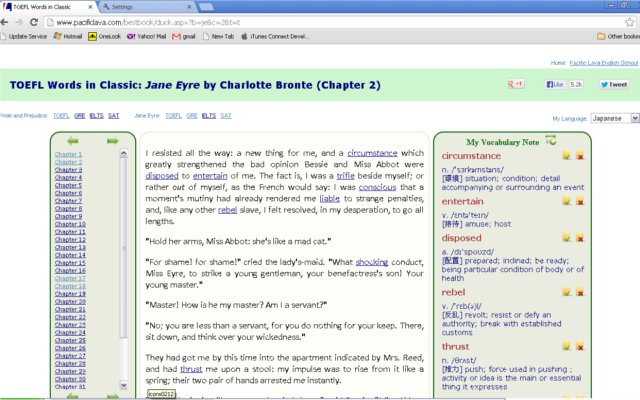Open Pride and Prejudice IELTS link
The height and width of the screenshot is (400, 640).
click(96, 116)
